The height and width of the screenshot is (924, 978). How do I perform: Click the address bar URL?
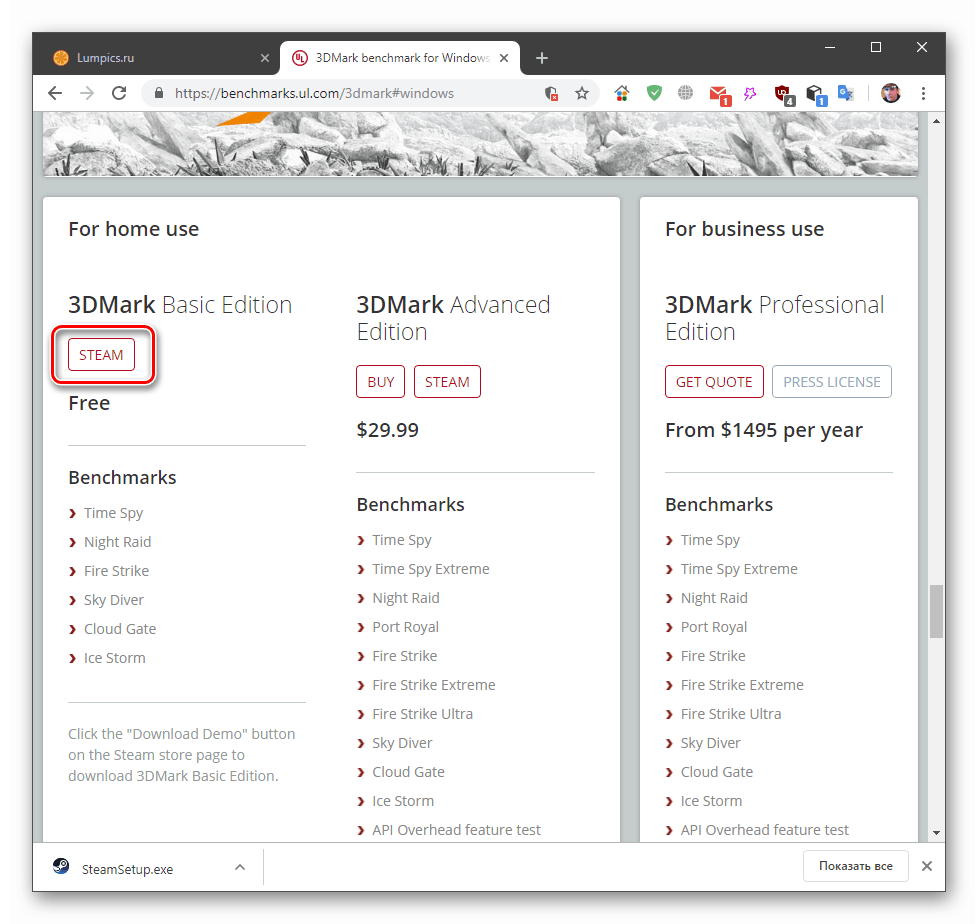tap(314, 94)
